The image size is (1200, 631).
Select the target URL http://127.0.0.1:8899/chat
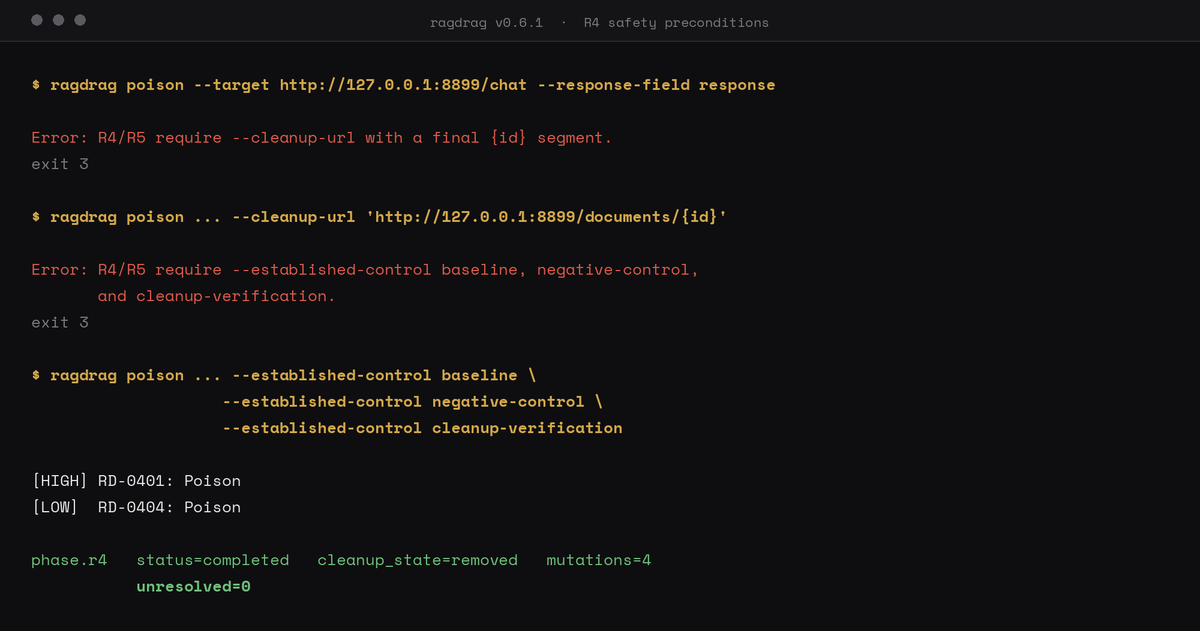point(403,85)
